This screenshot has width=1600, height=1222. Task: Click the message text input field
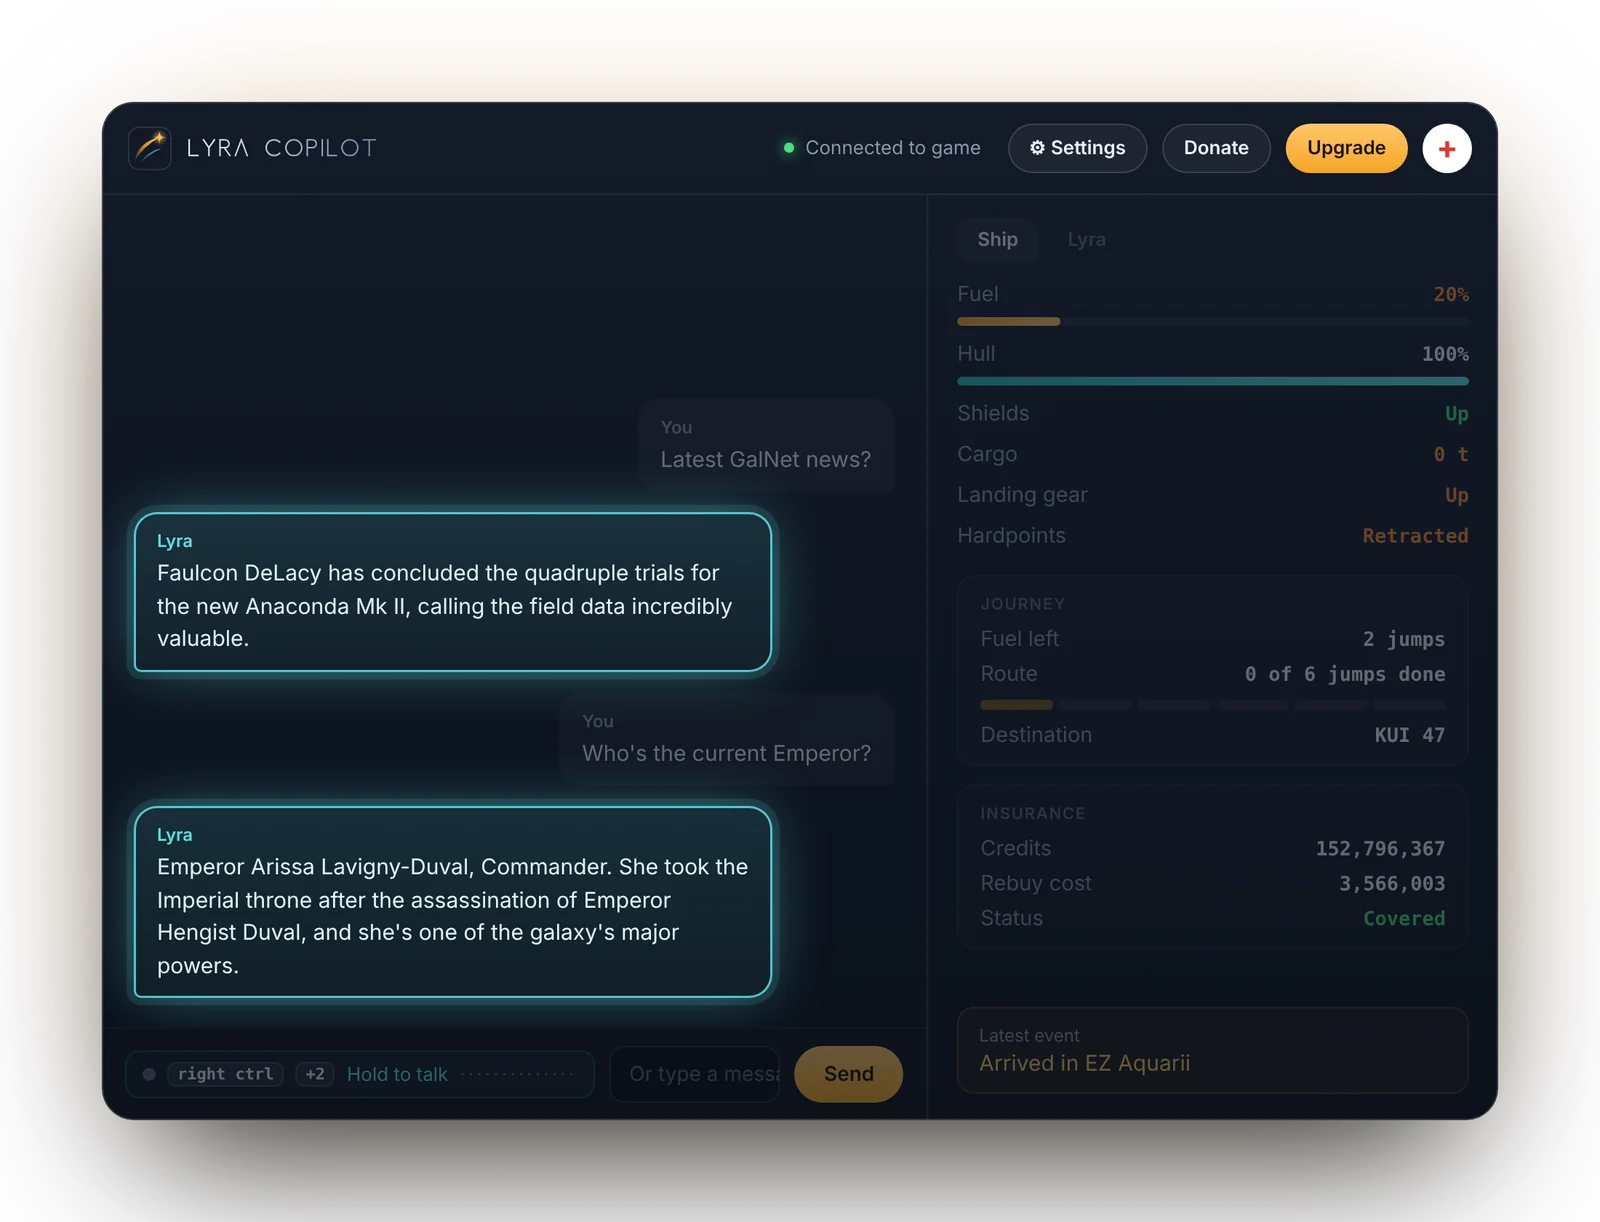pos(694,1074)
